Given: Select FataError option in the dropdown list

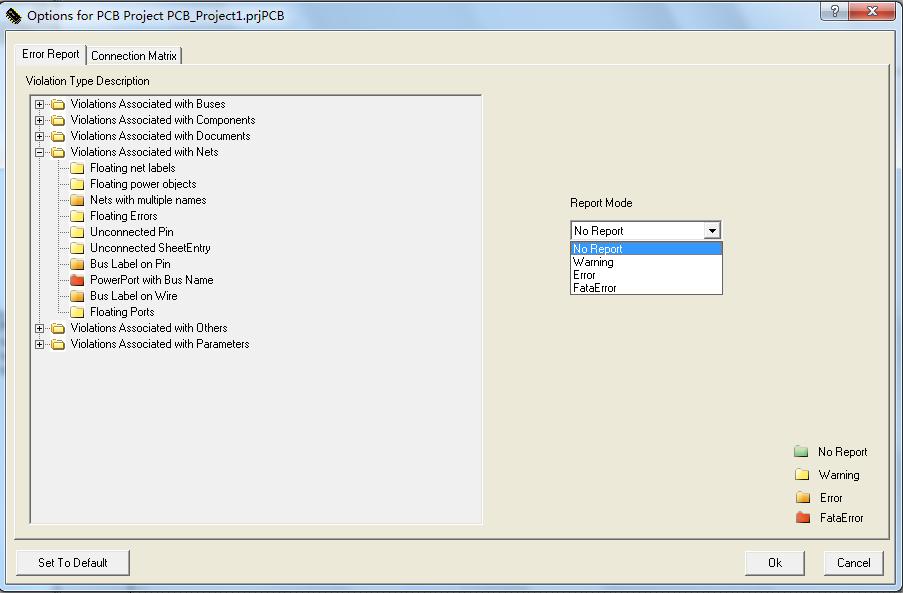Looking at the screenshot, I should (x=595, y=288).
